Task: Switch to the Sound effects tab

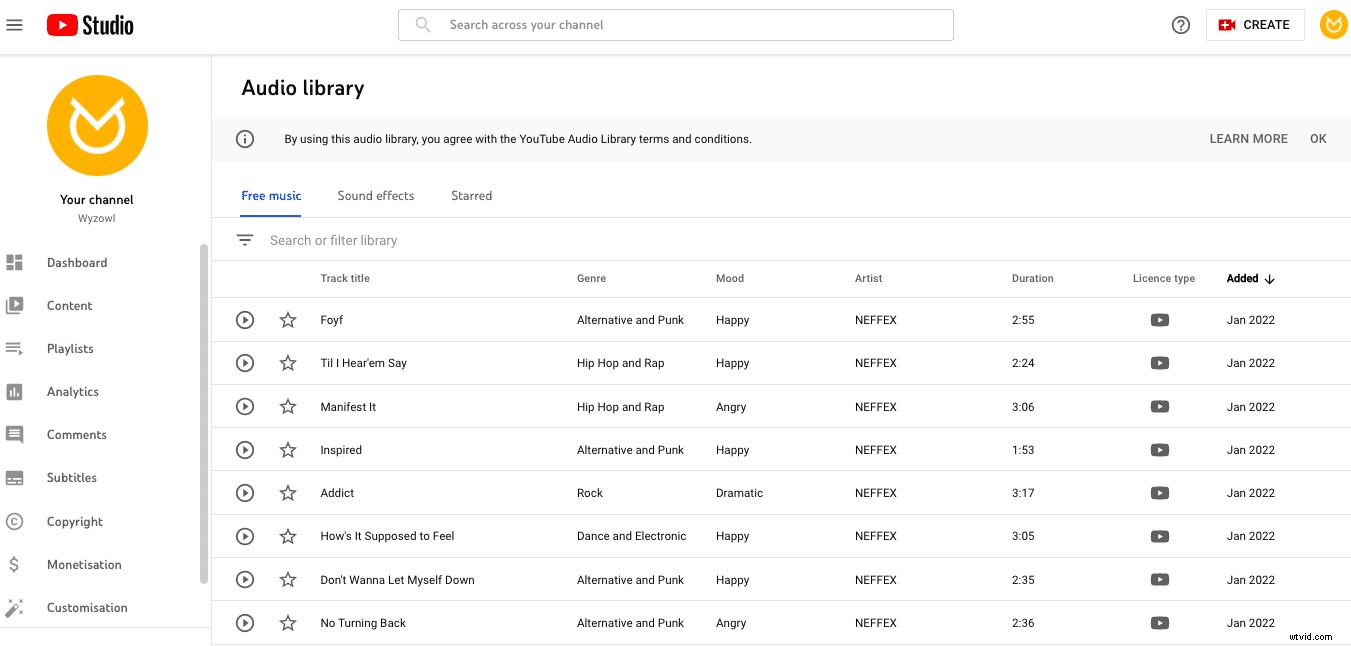Action: (376, 195)
